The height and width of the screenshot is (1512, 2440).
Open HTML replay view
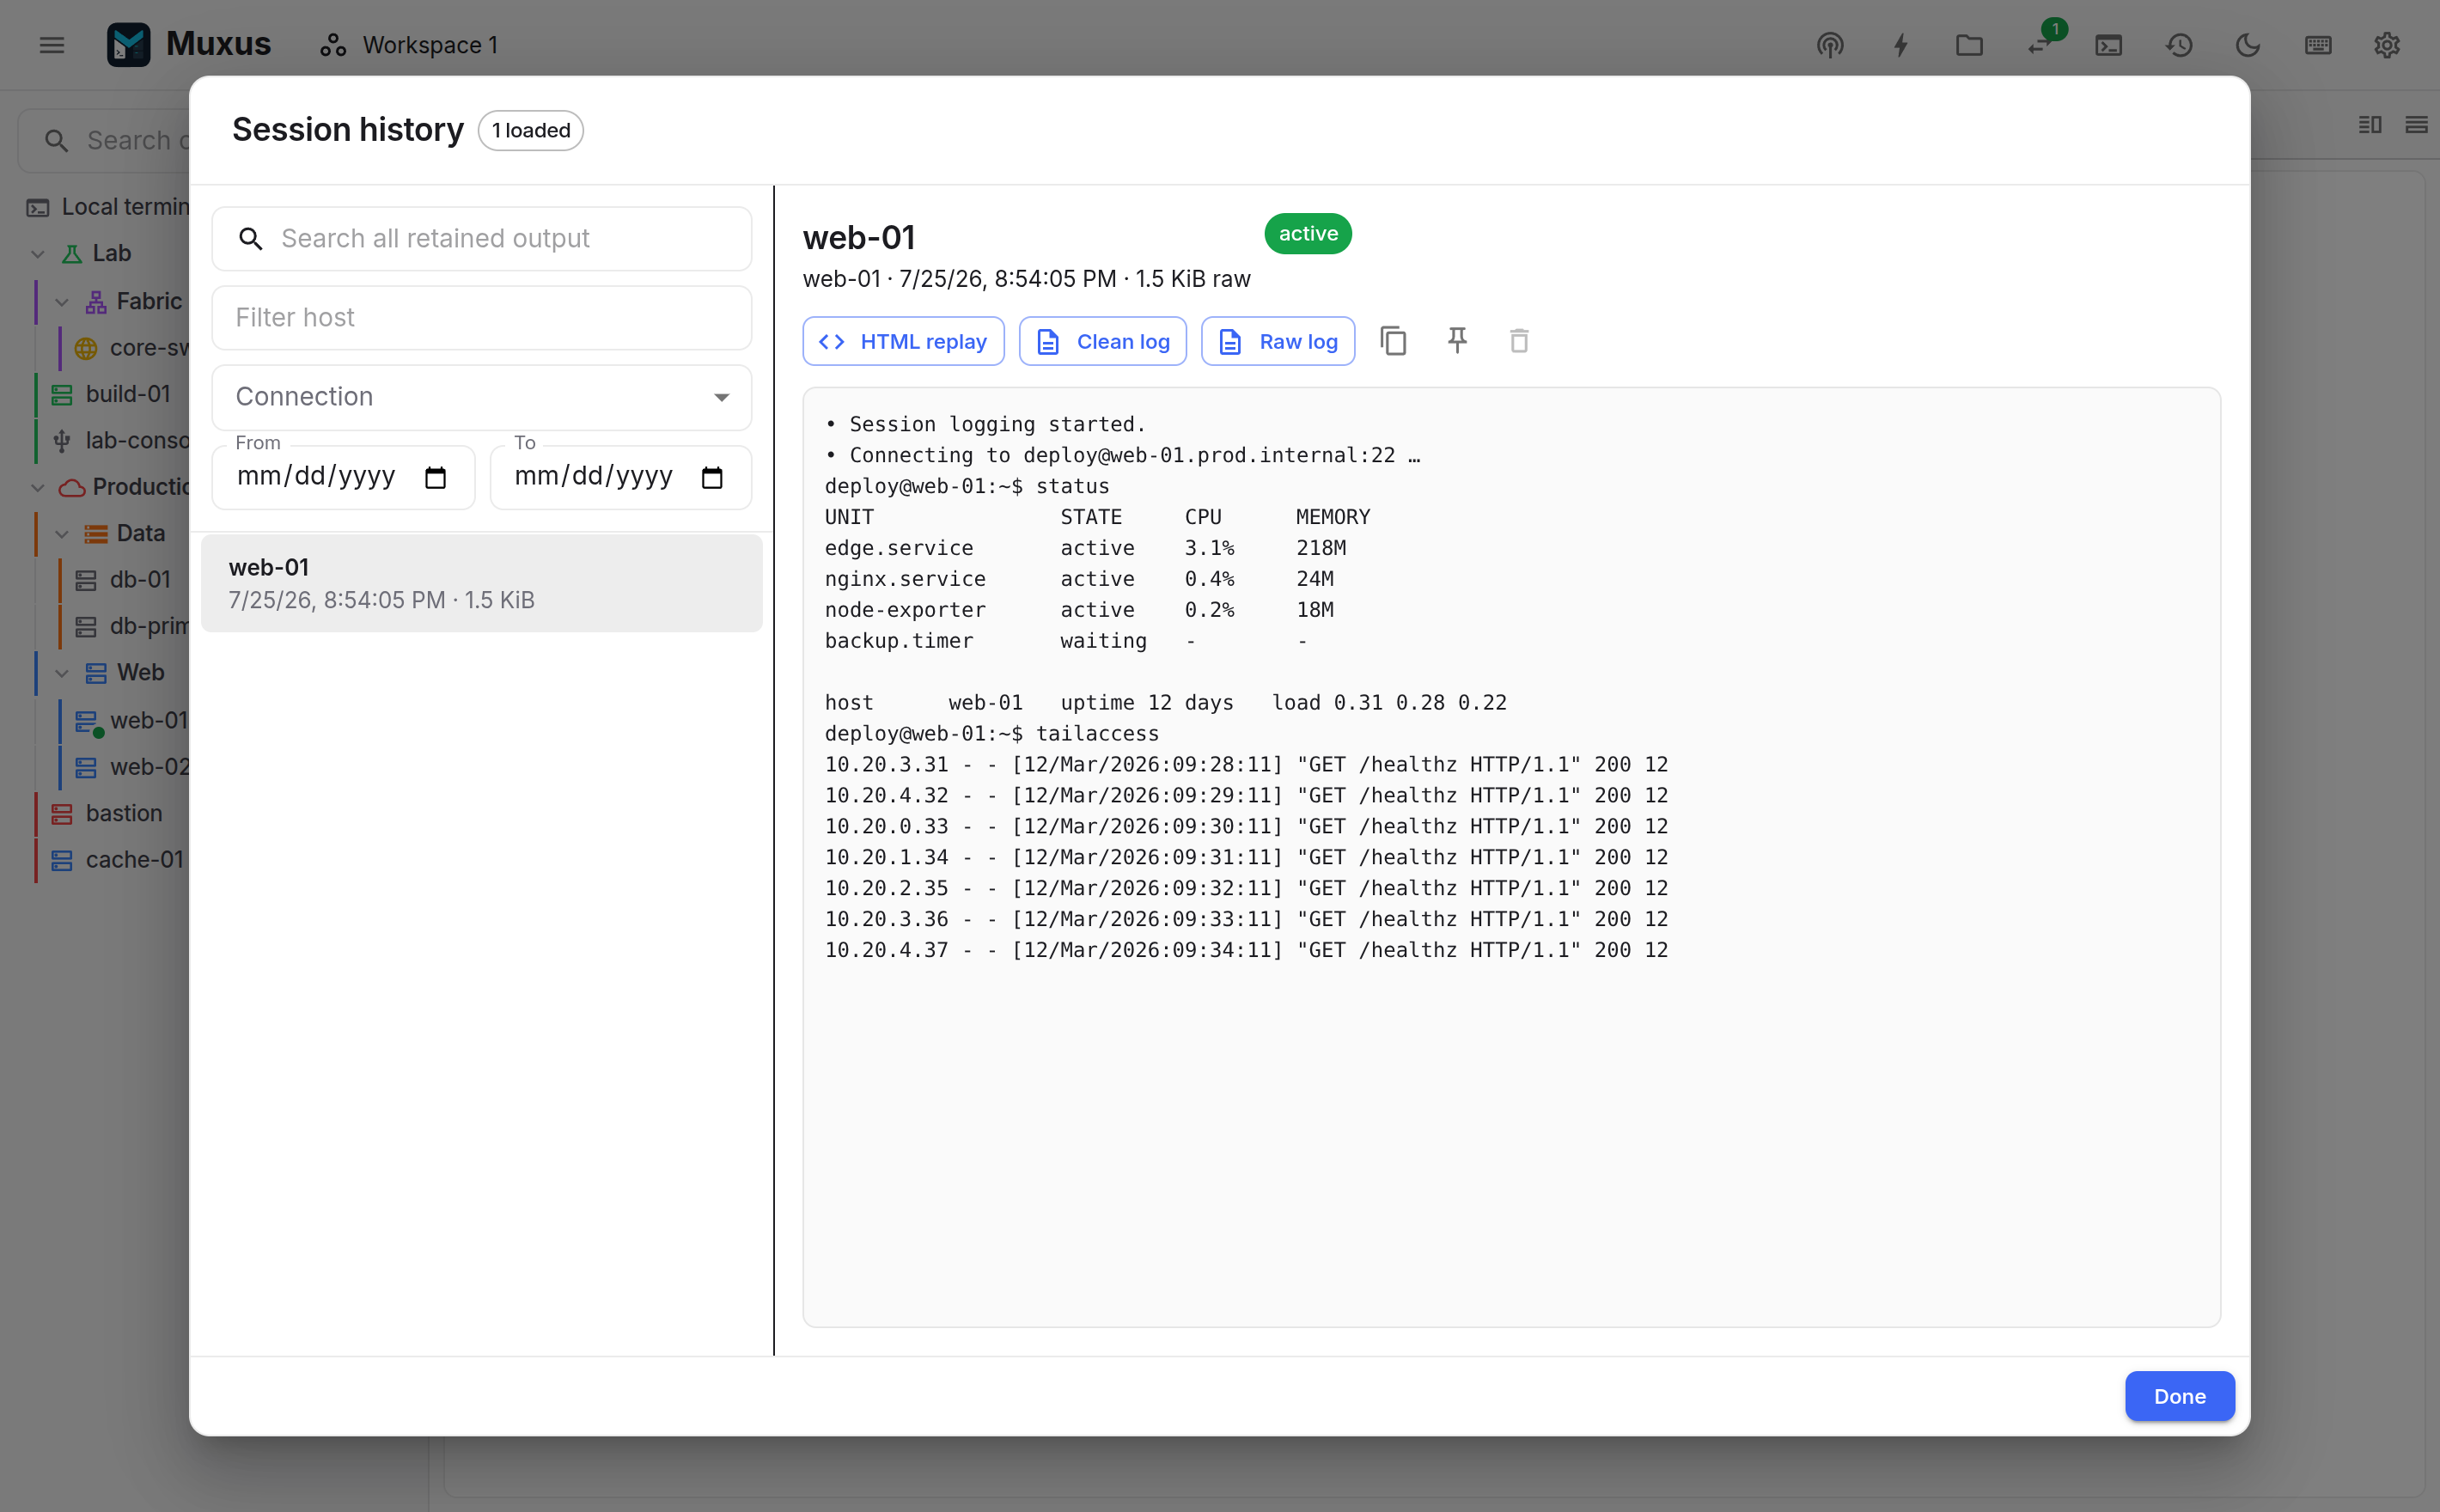coord(903,342)
